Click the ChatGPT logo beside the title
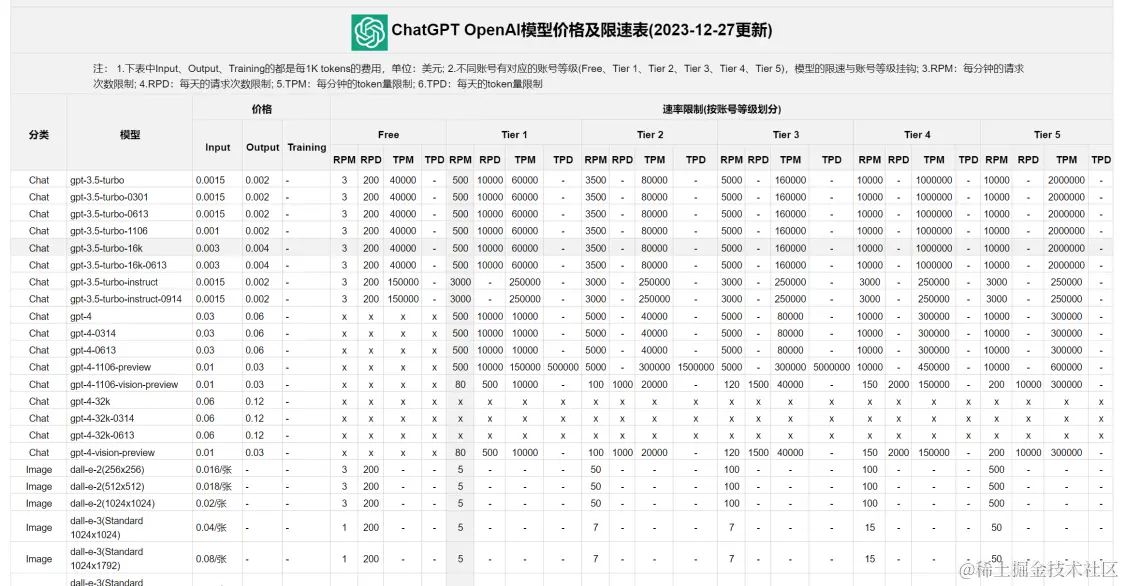The width and height of the screenshot is (1125, 586). tap(369, 32)
